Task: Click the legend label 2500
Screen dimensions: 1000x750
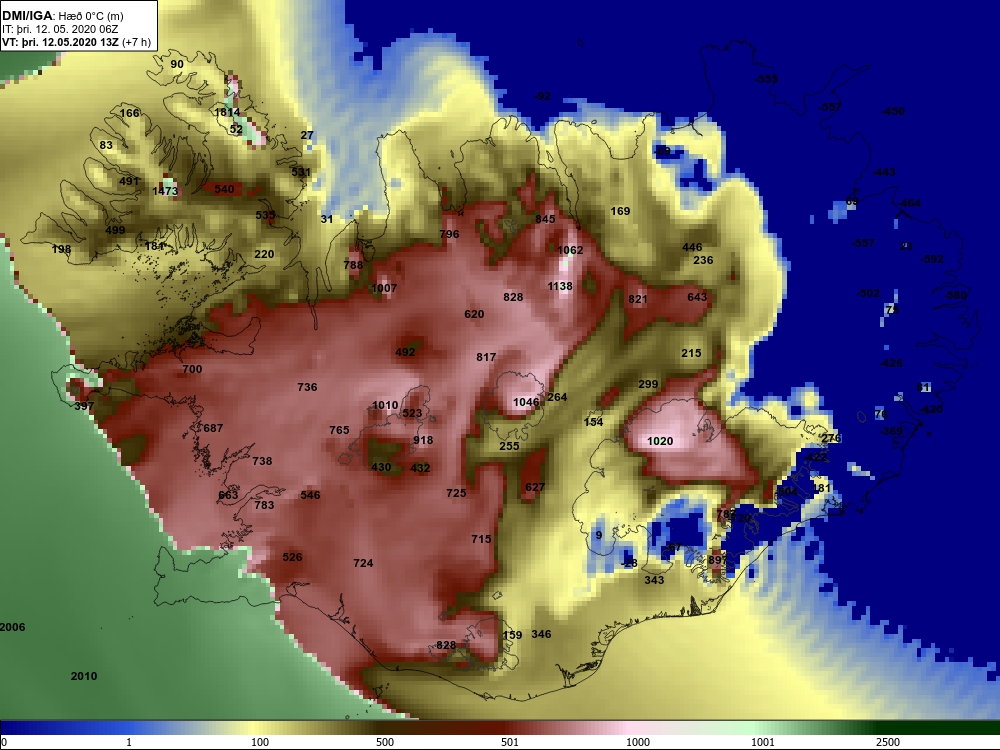Action: [888, 742]
